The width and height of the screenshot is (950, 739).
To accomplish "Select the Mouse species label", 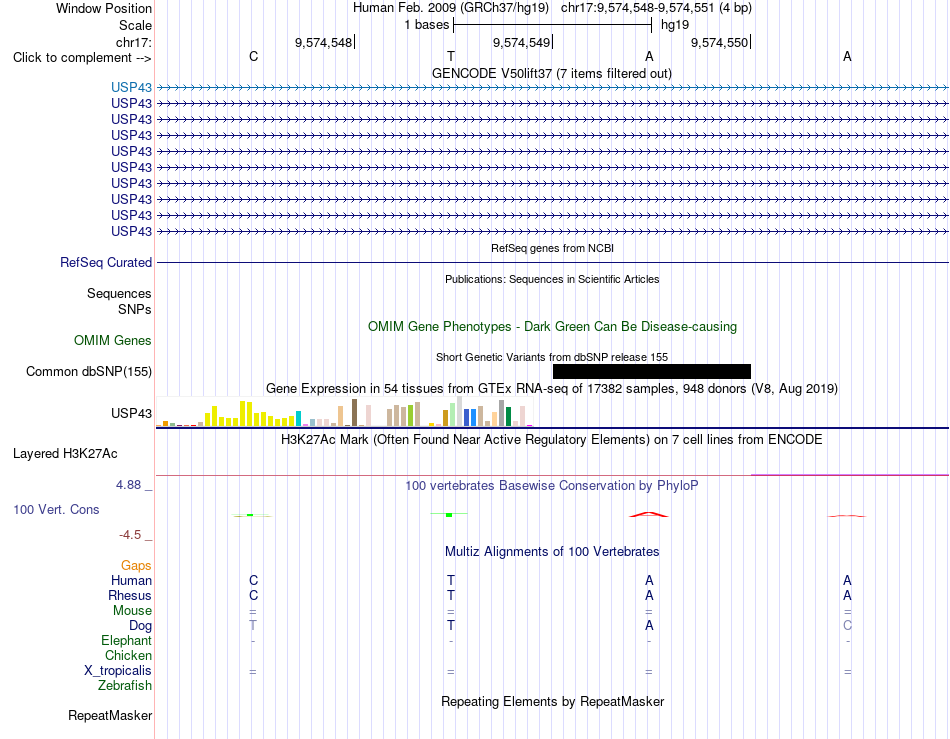I will [132, 611].
